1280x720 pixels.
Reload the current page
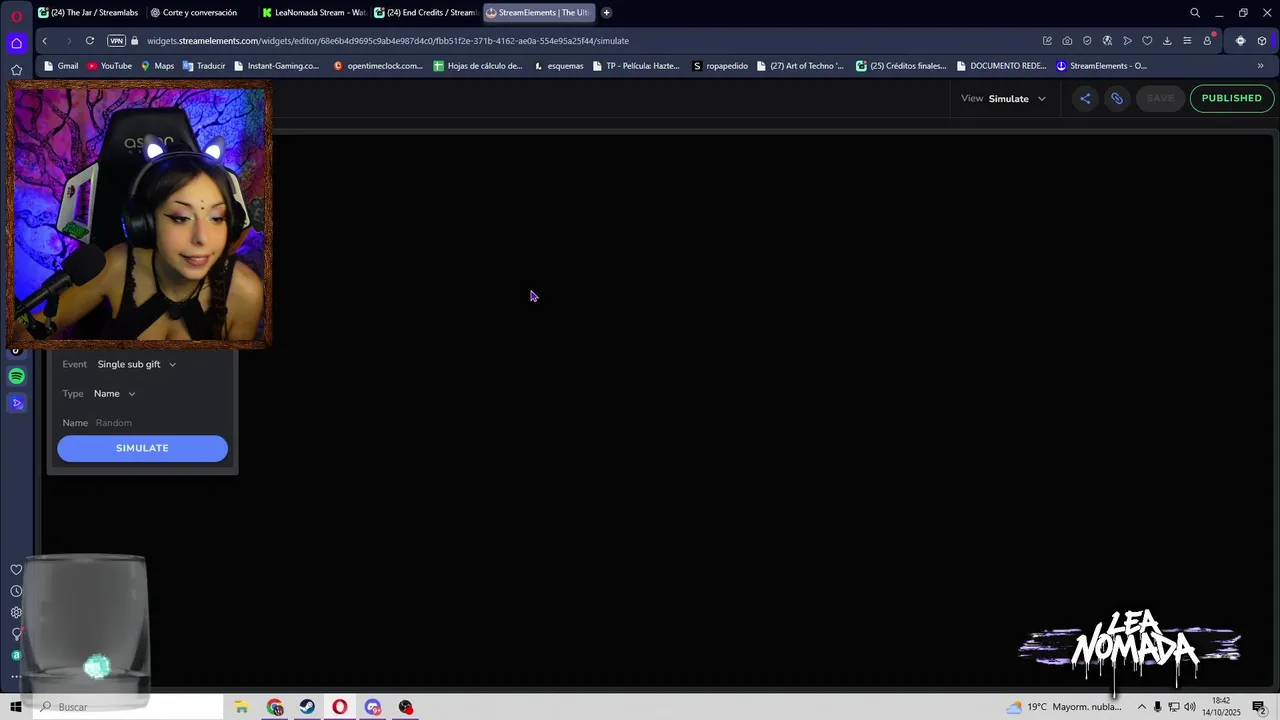click(90, 41)
